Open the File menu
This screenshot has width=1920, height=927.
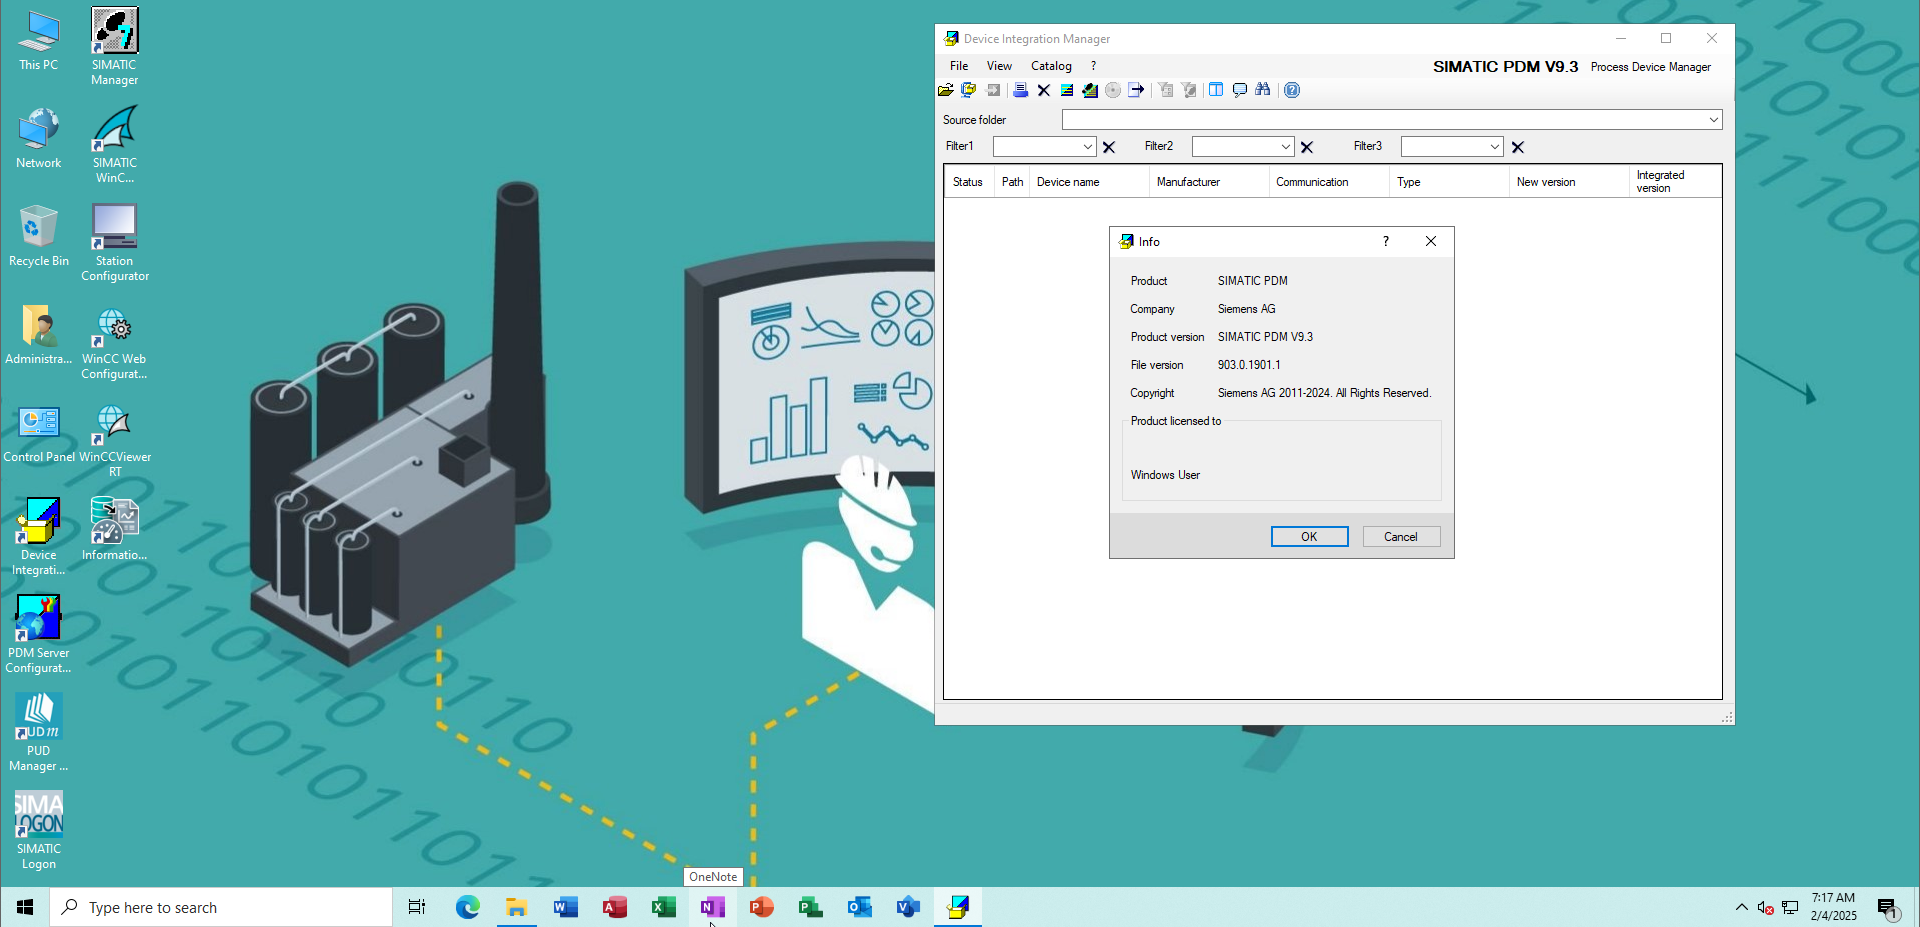pyautogui.click(x=959, y=66)
